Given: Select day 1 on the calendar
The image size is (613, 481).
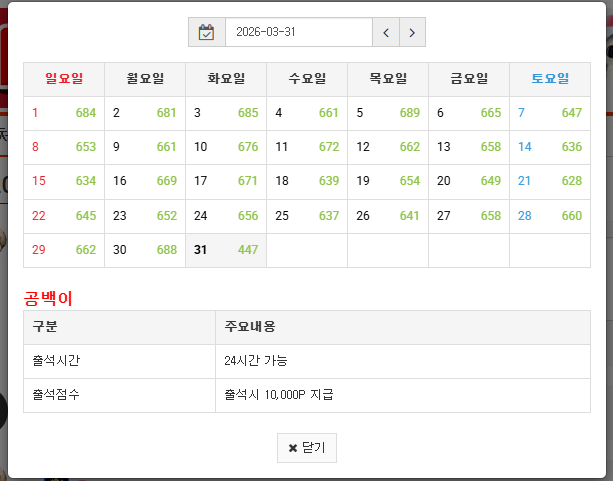Looking at the screenshot, I should pos(36,113).
